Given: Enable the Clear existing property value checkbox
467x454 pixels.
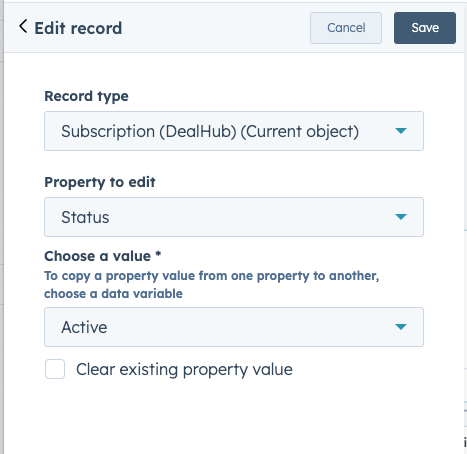Looking at the screenshot, I should (x=55, y=369).
